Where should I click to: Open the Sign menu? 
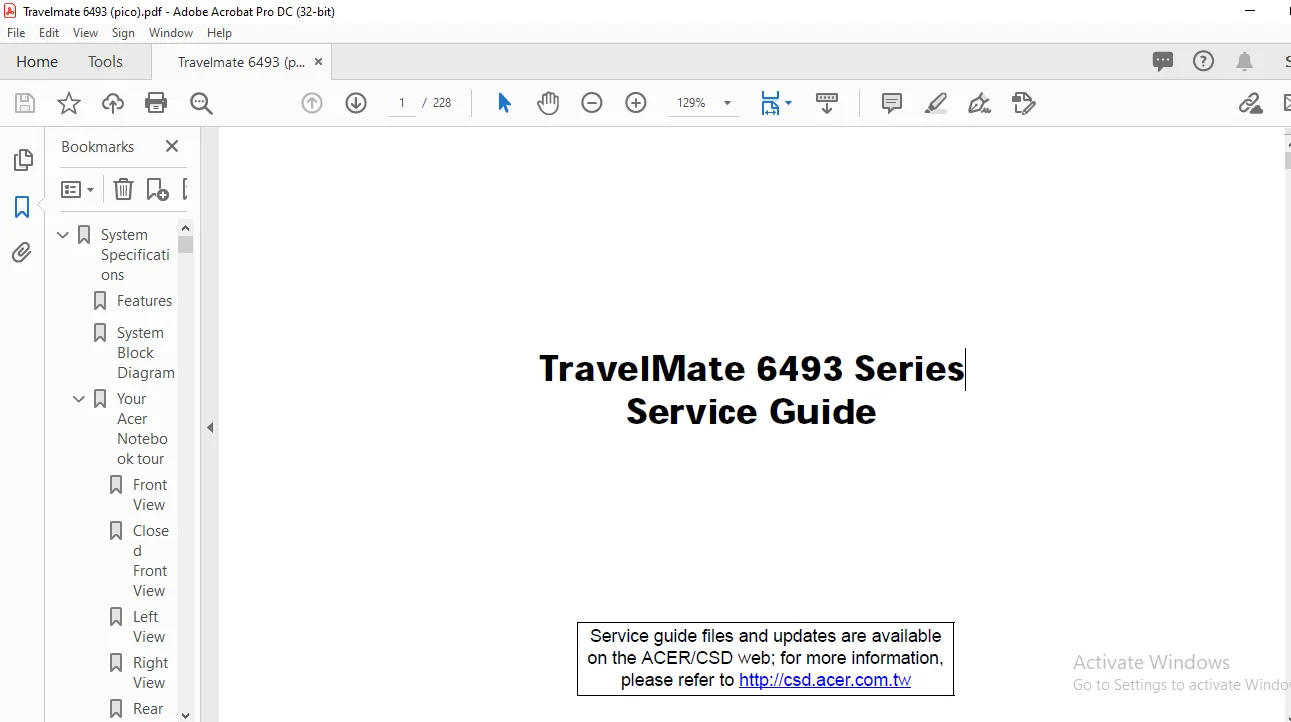click(123, 33)
